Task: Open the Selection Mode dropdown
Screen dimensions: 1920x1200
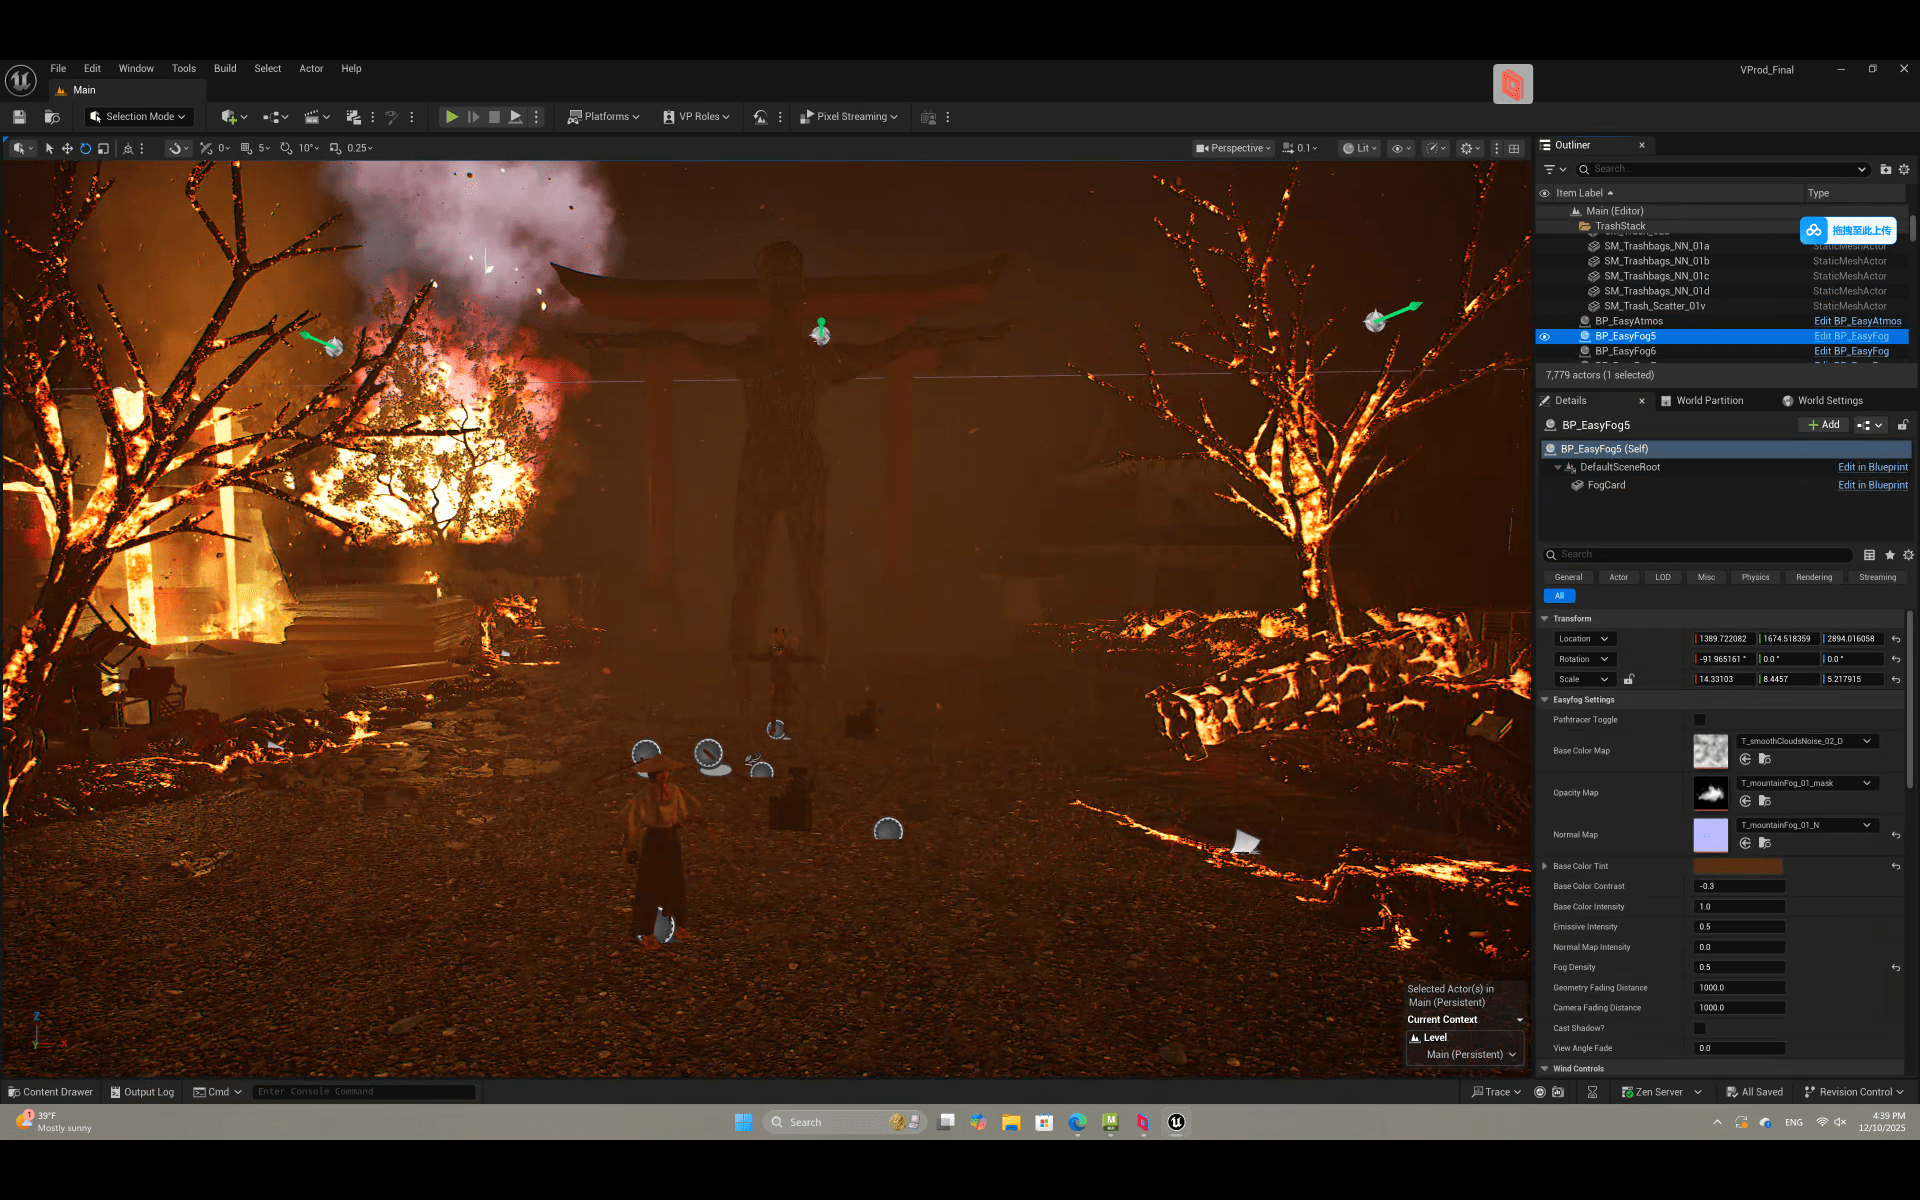Action: (139, 117)
